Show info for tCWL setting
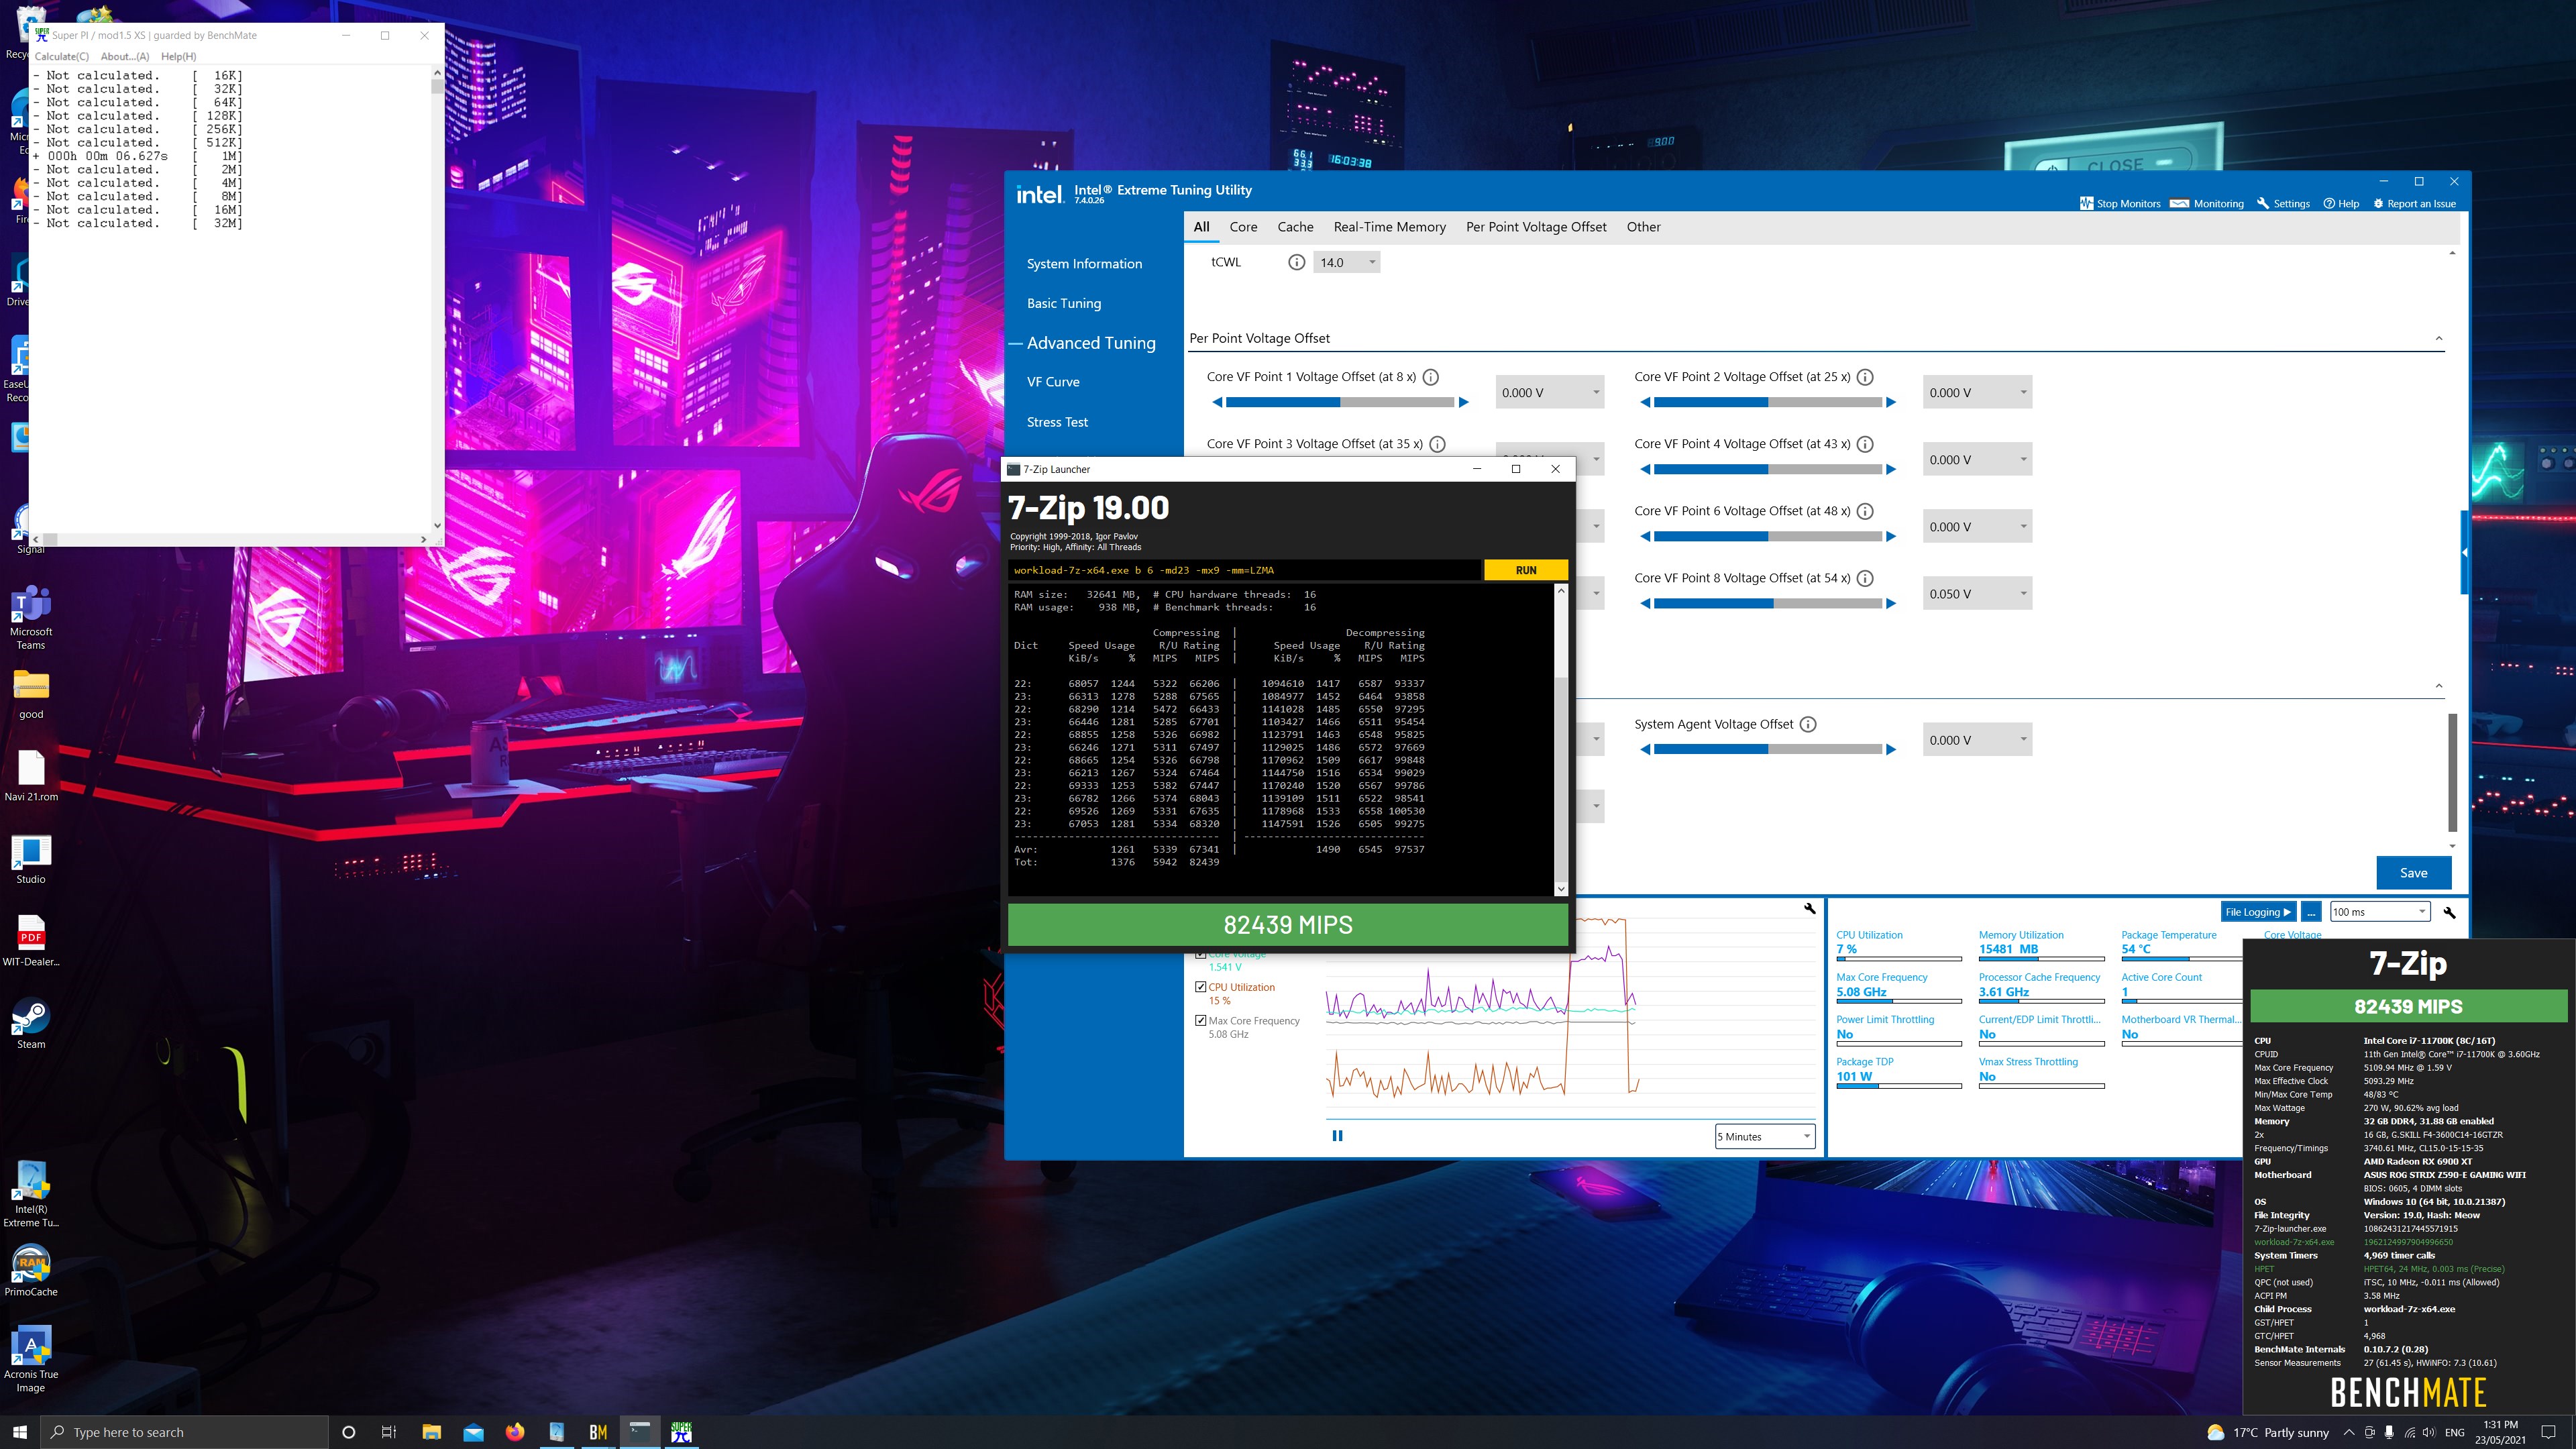Image resolution: width=2576 pixels, height=1449 pixels. coord(1296,262)
